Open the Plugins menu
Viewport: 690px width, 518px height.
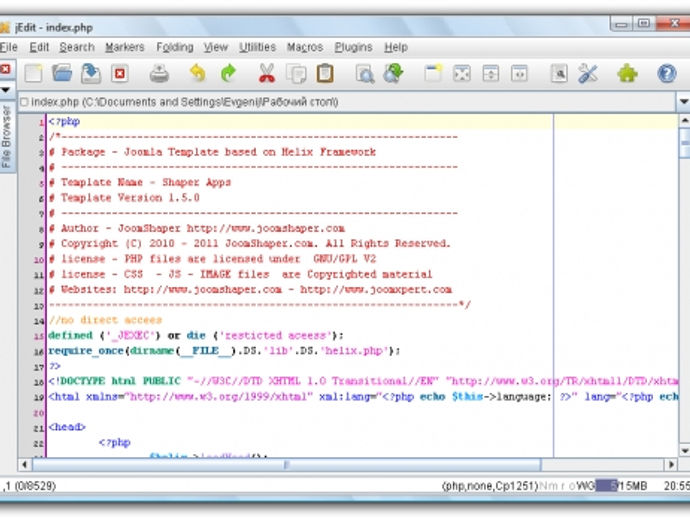[x=353, y=47]
